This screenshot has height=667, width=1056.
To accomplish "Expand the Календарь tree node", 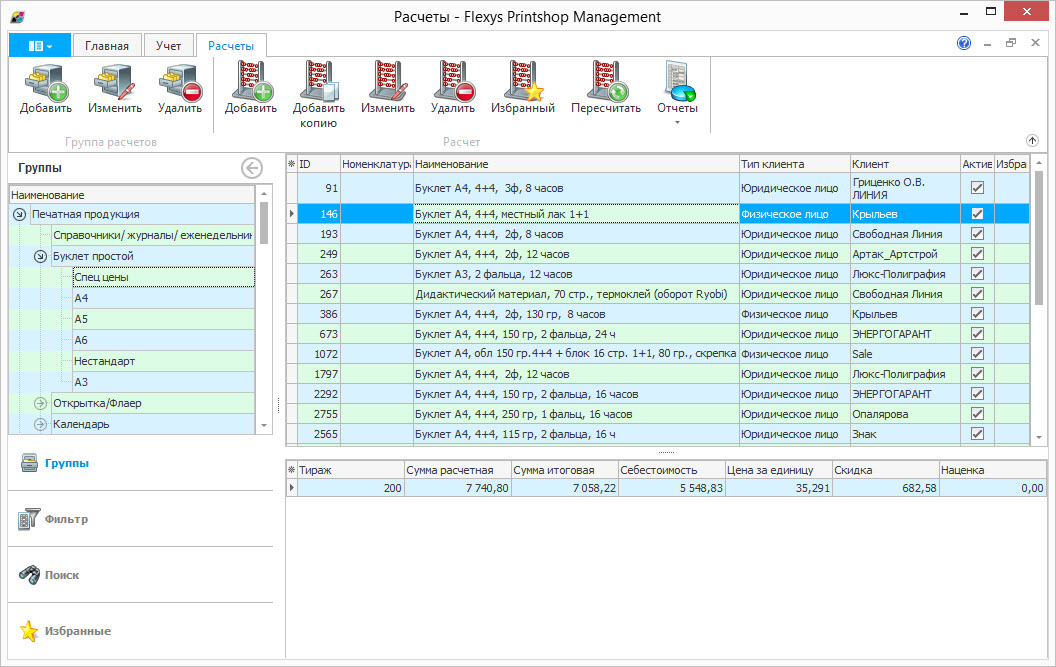I will coord(40,424).
